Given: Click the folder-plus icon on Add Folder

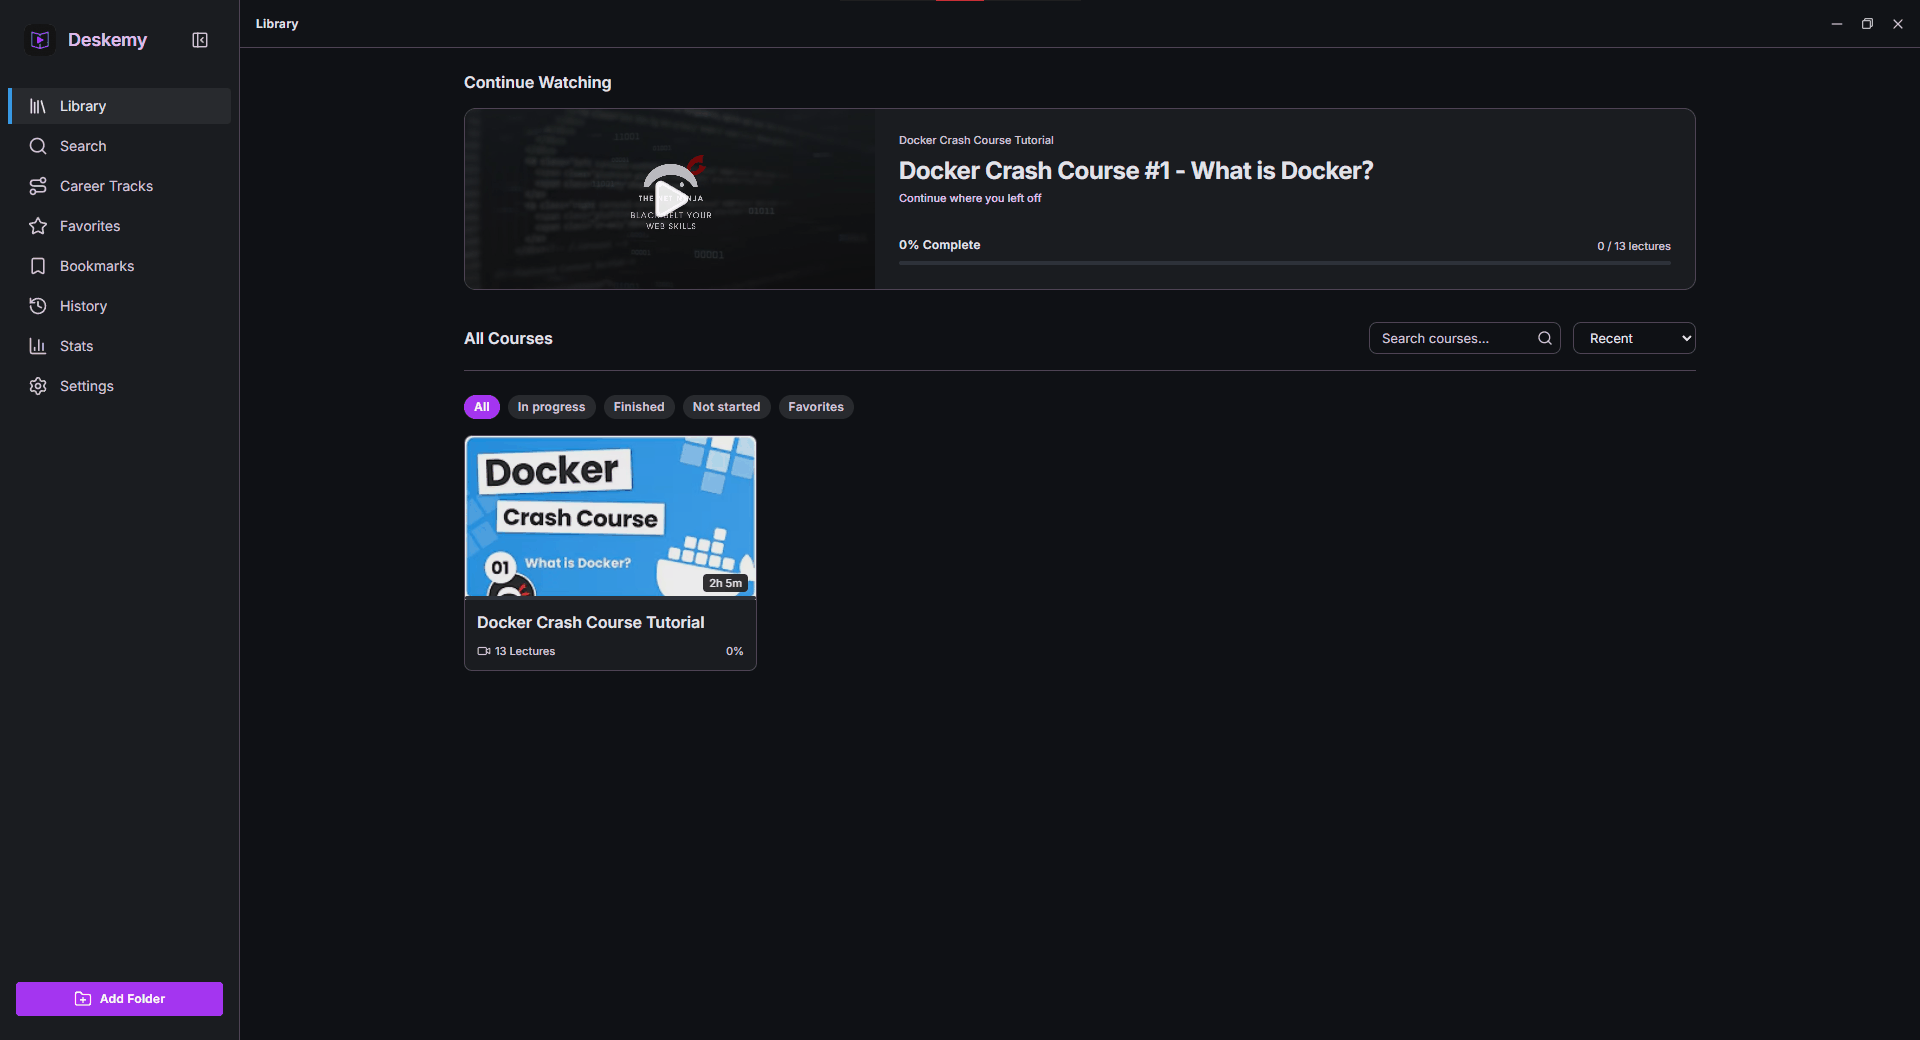Looking at the screenshot, I should 83,999.
